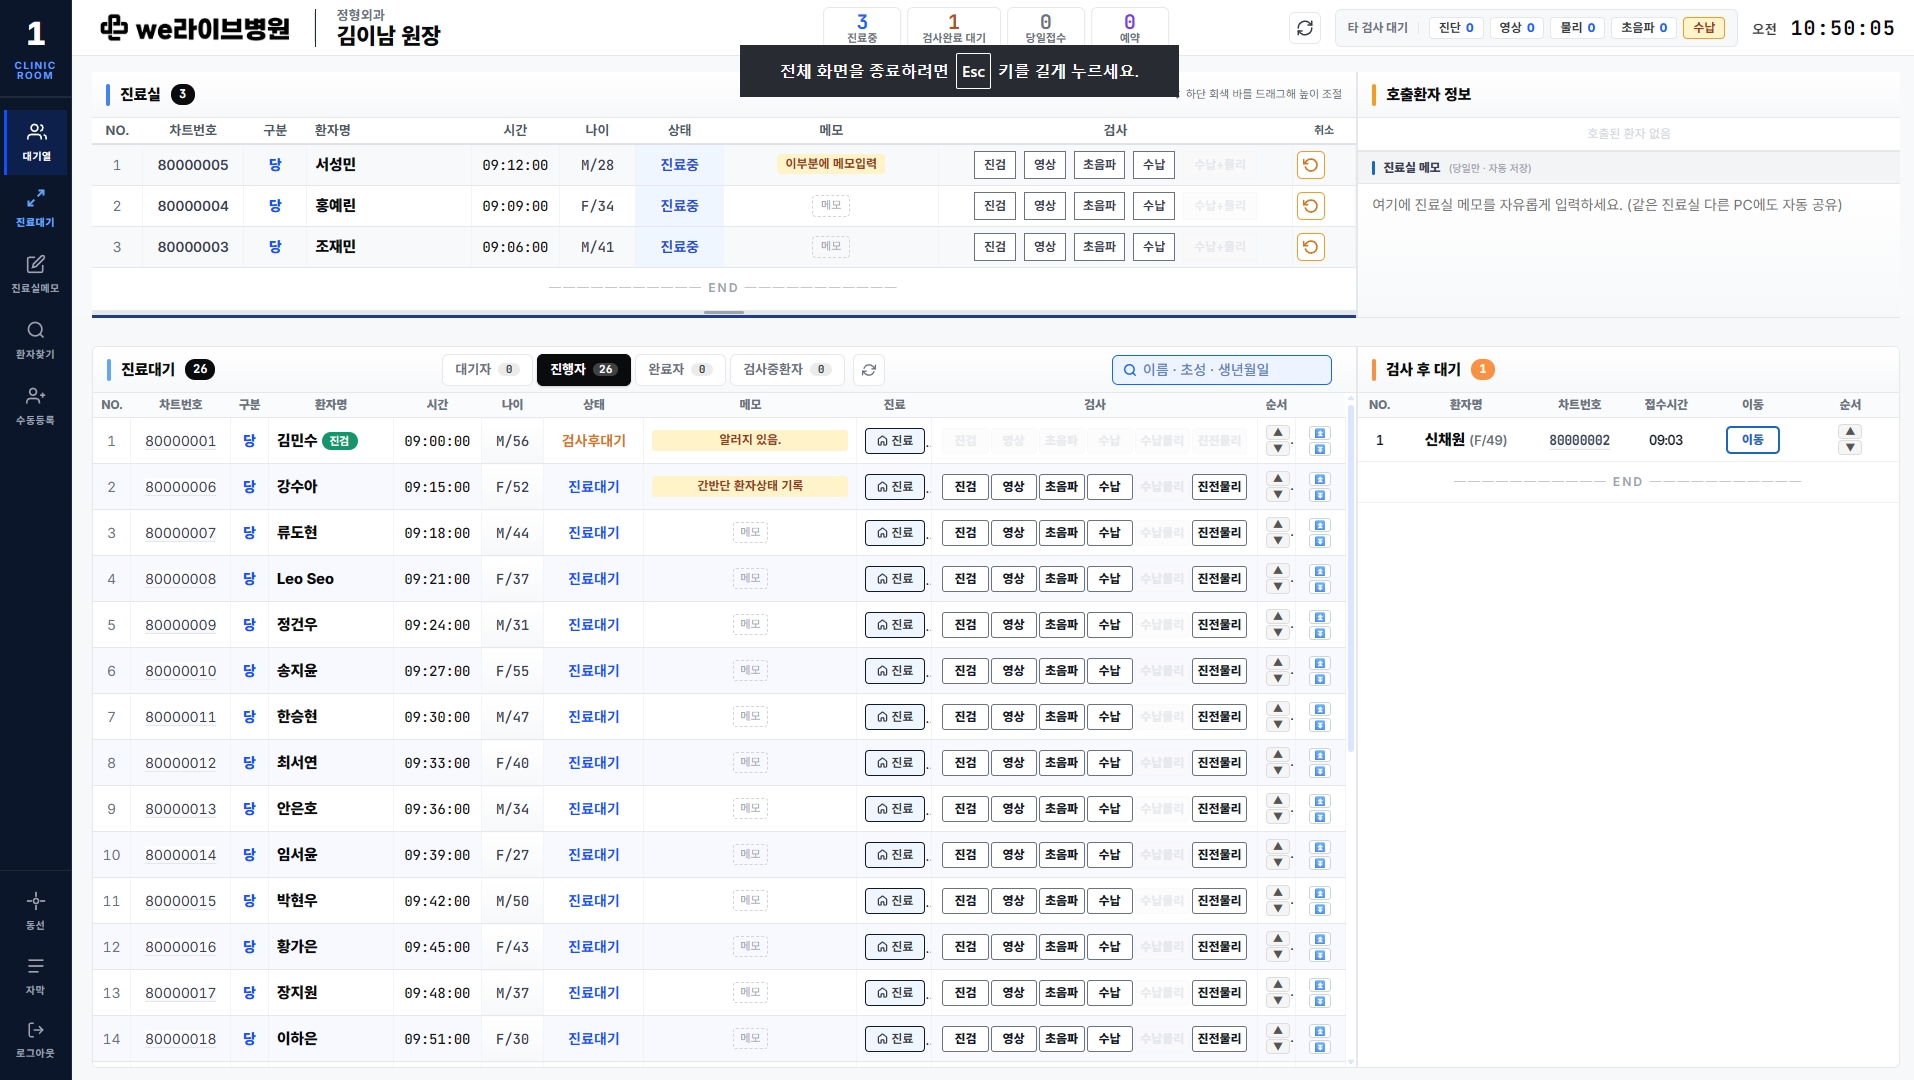The width and height of the screenshot is (1914, 1080).
Task: Move 류도현 down one position
Action: tap(1278, 541)
